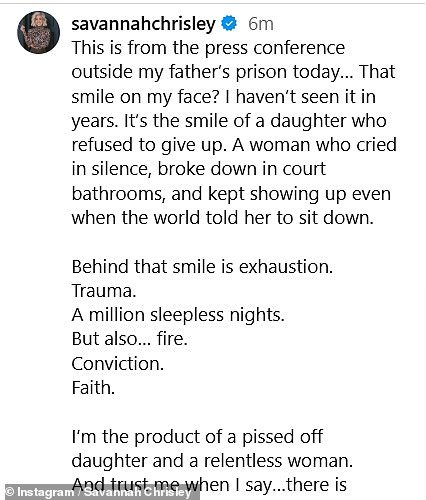Select the line reading 'Trauma.'

click(104, 291)
